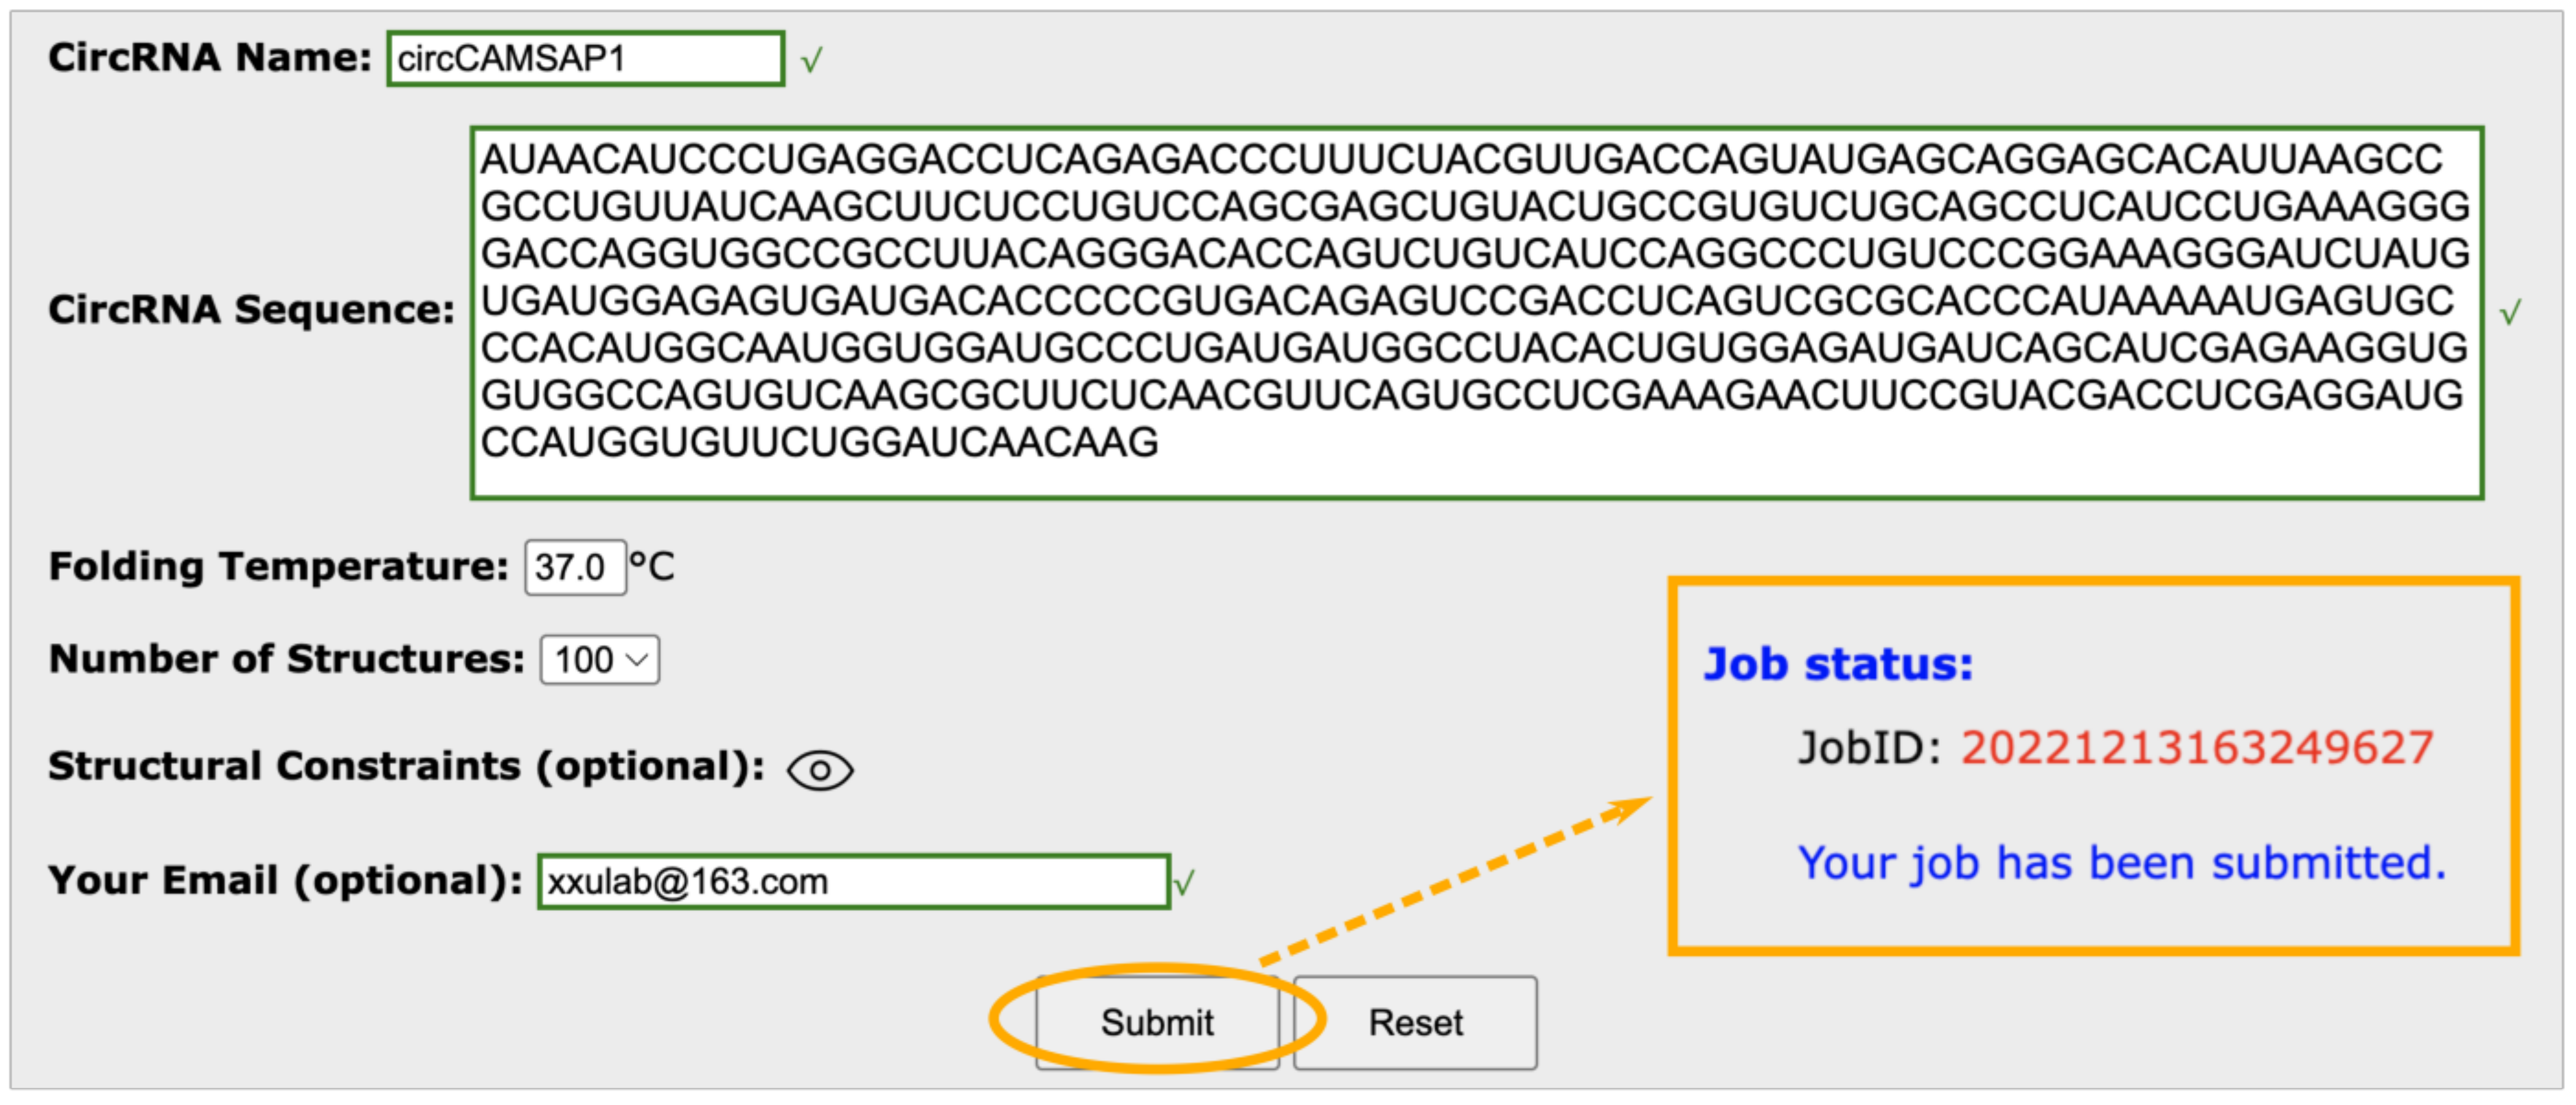The height and width of the screenshot is (1105, 2576).
Task: Open the Number of Structures dropdown
Action: pos(599,661)
